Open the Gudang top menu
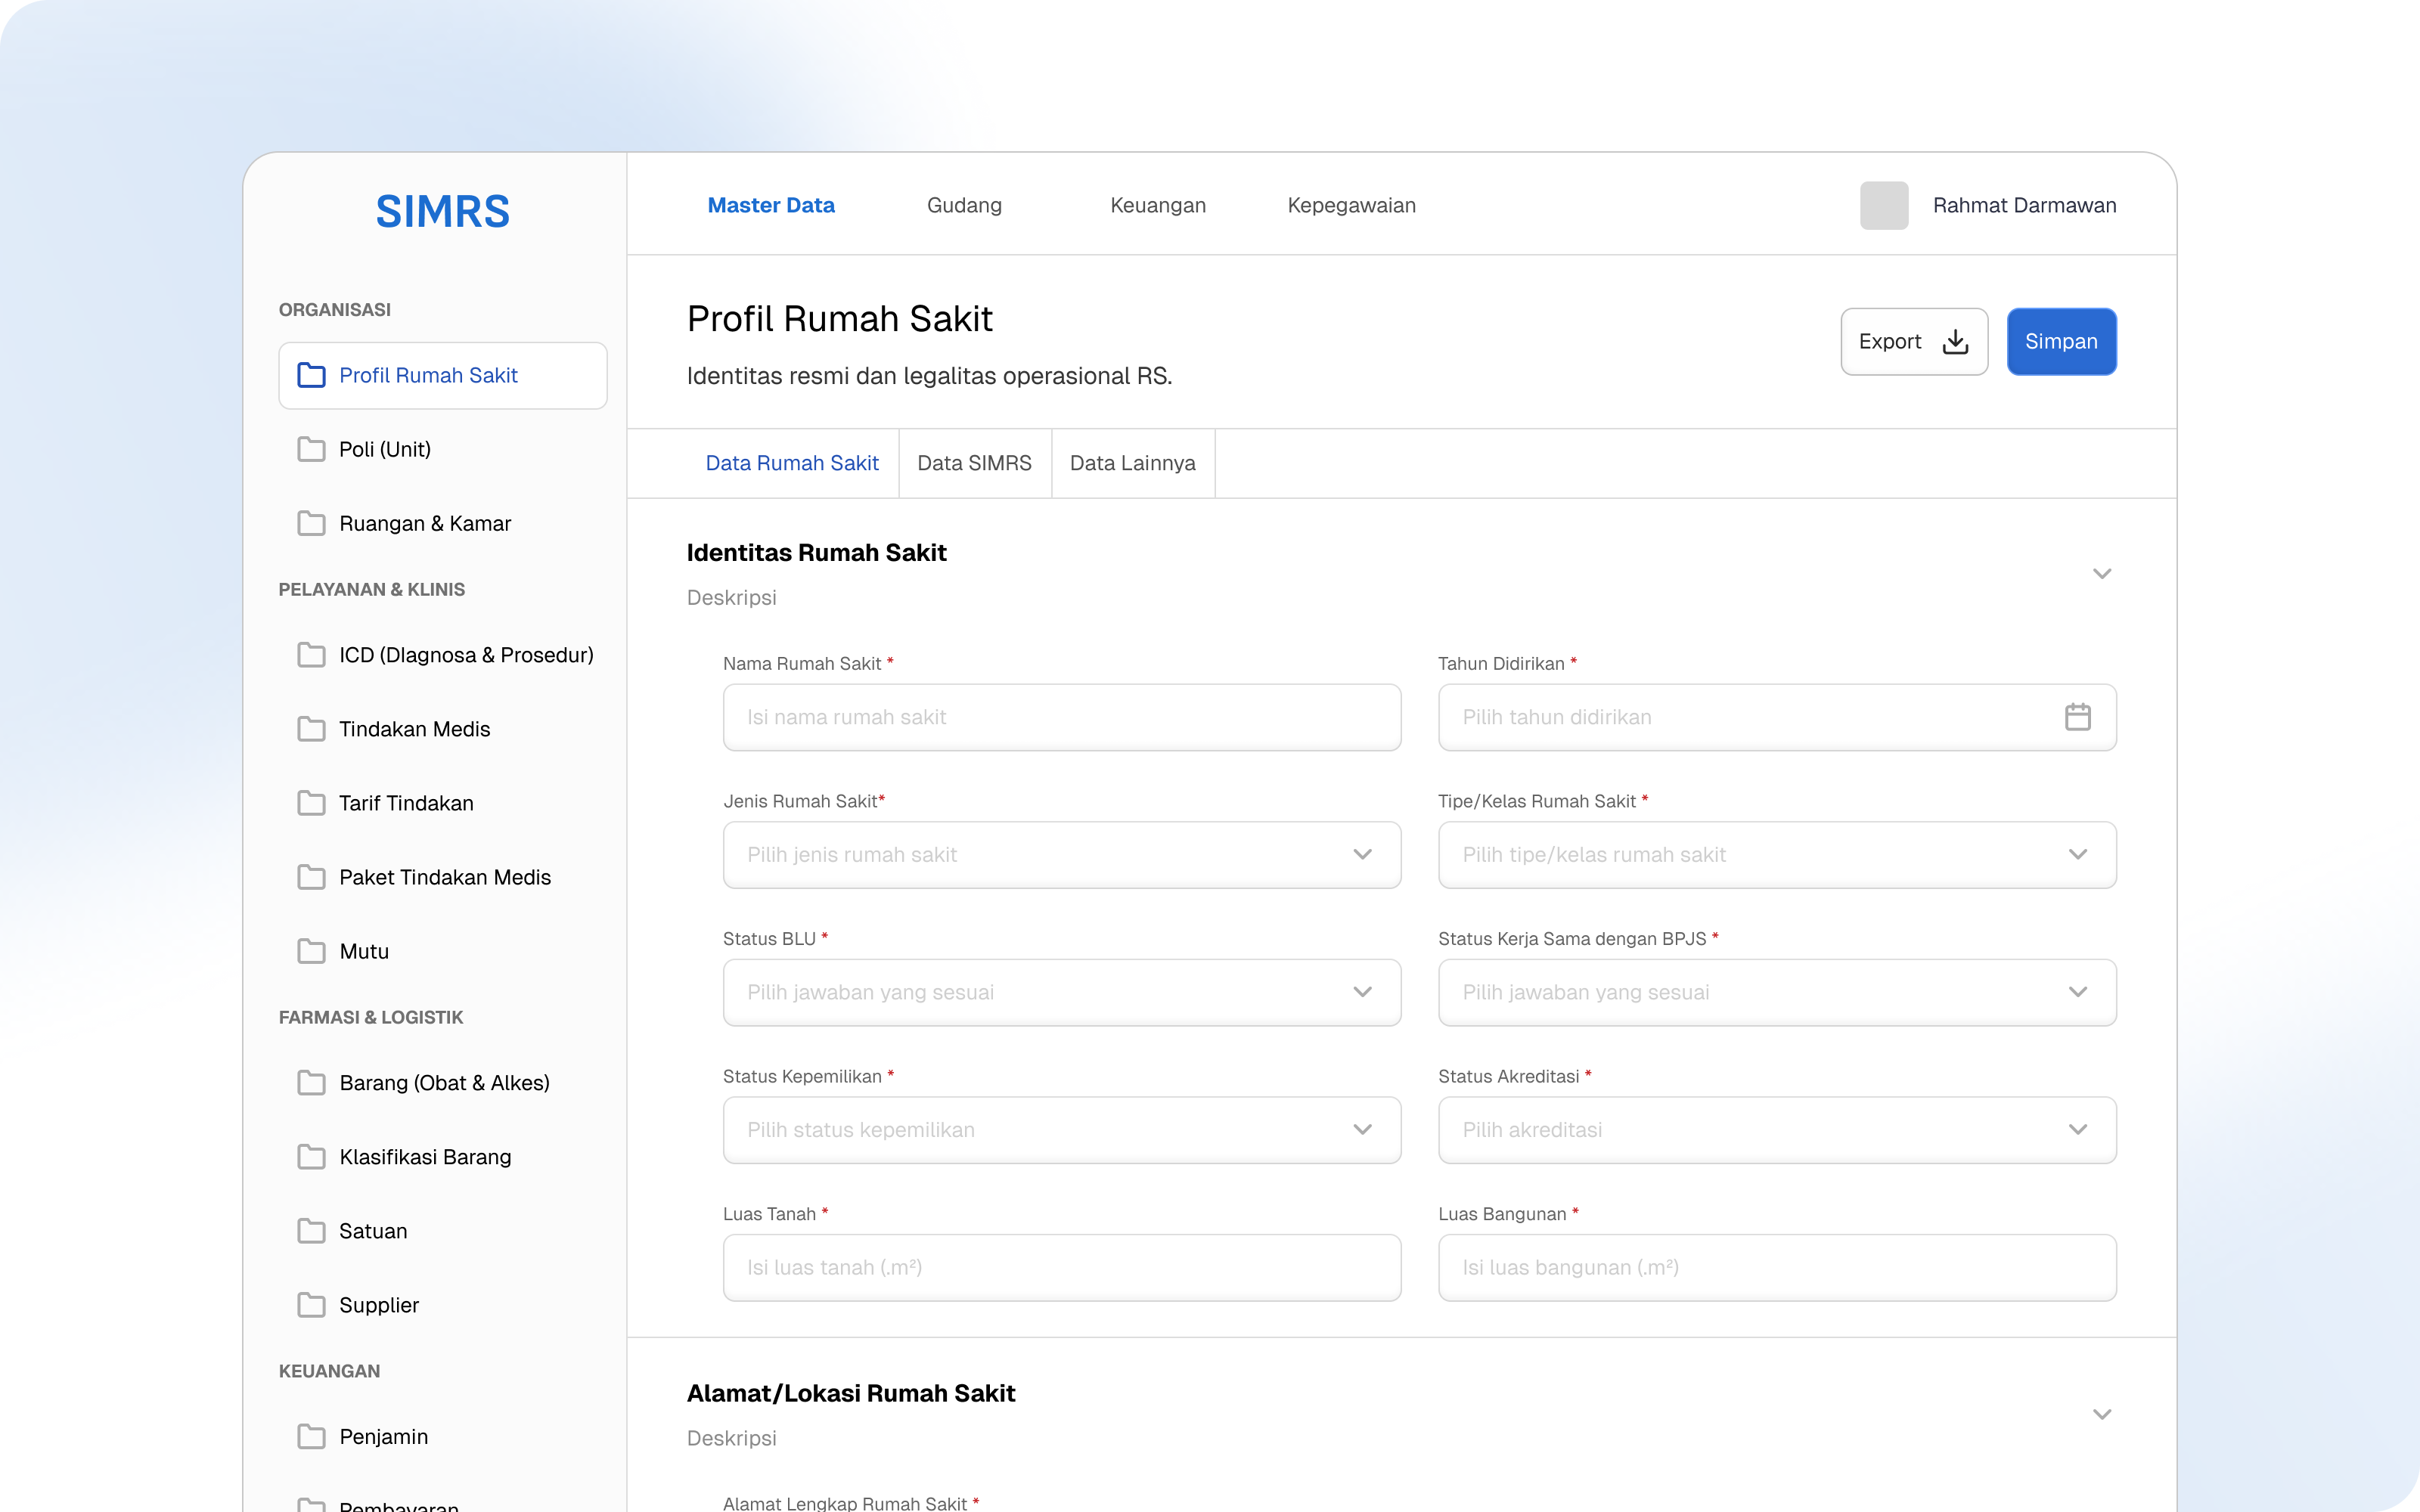Image resolution: width=2420 pixels, height=1512 pixels. click(964, 205)
